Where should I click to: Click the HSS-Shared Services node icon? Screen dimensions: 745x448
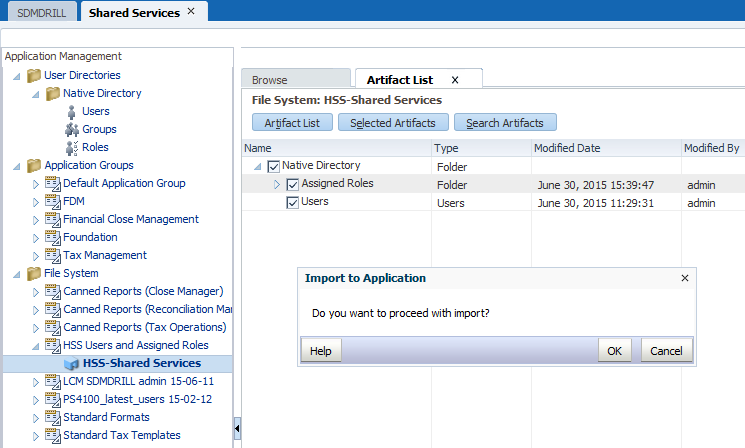(71, 364)
